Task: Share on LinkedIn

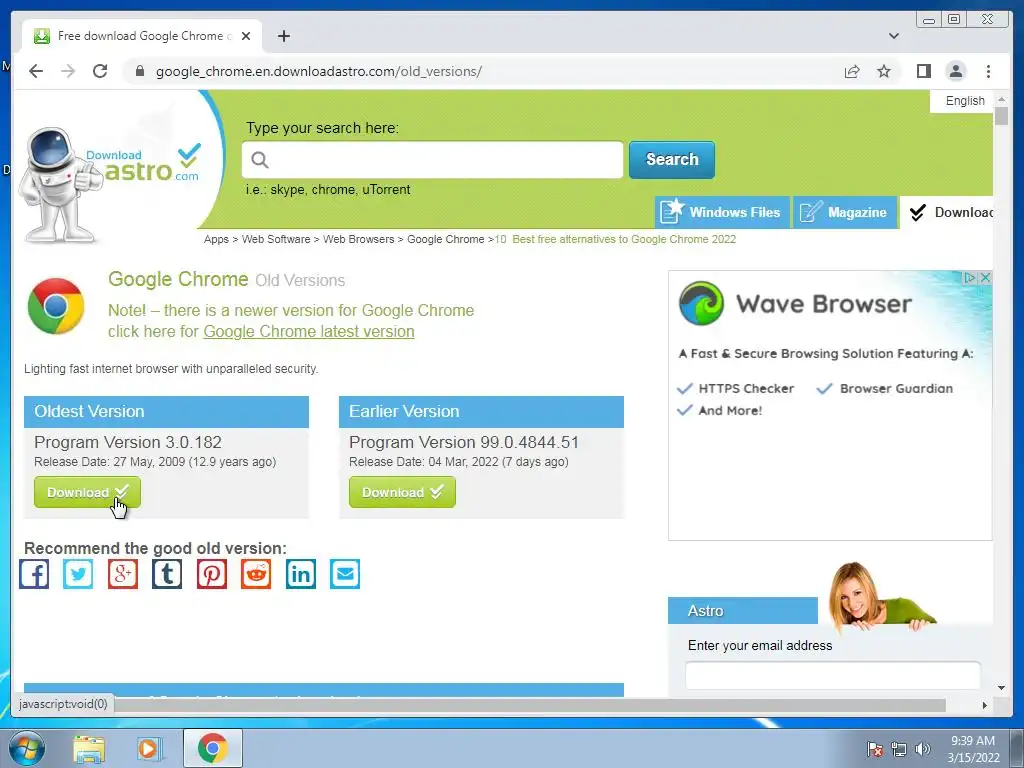Action: (300, 574)
